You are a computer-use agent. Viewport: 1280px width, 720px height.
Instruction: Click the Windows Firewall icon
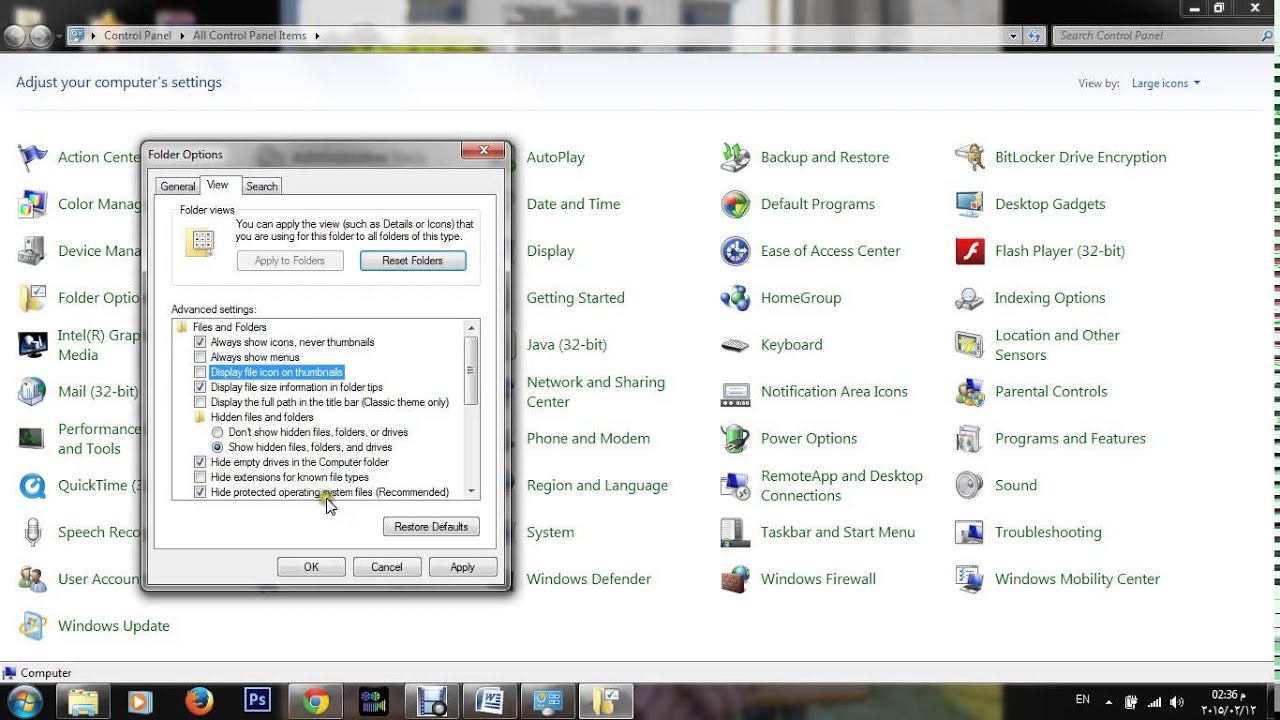(736, 579)
